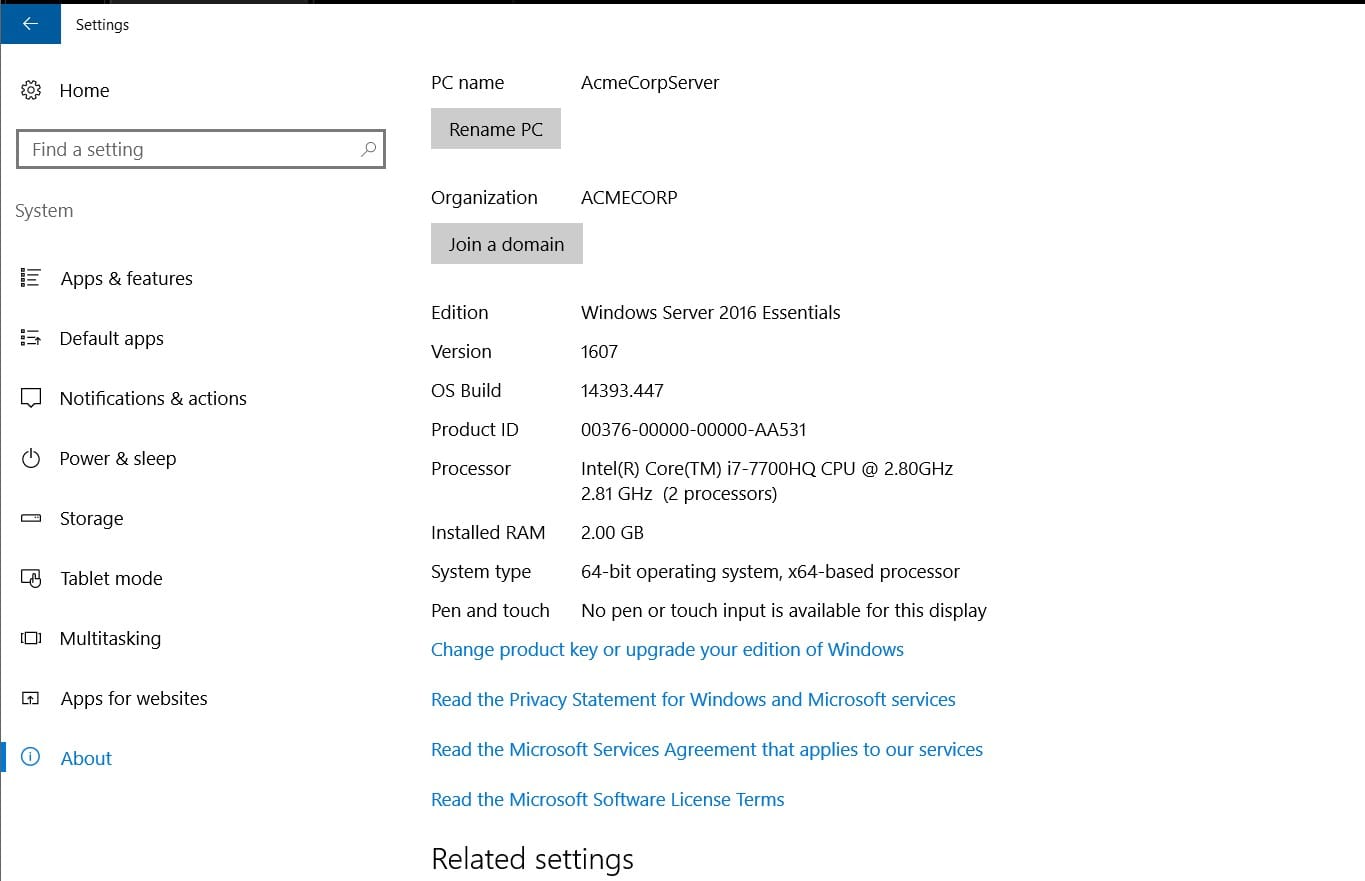Click the 64-bit operating system text
Screen dimensions: 1365x881
pyautogui.click(x=770, y=572)
